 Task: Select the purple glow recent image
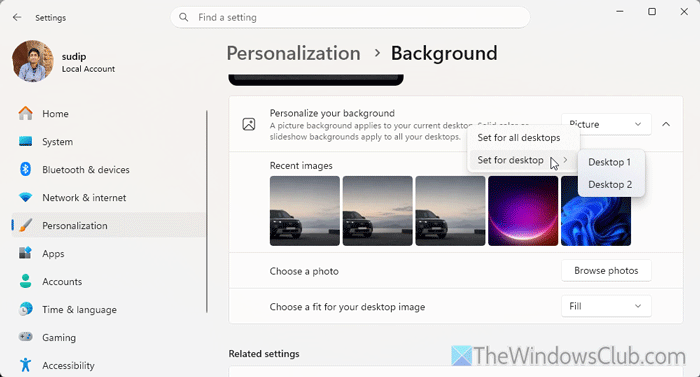click(x=523, y=211)
